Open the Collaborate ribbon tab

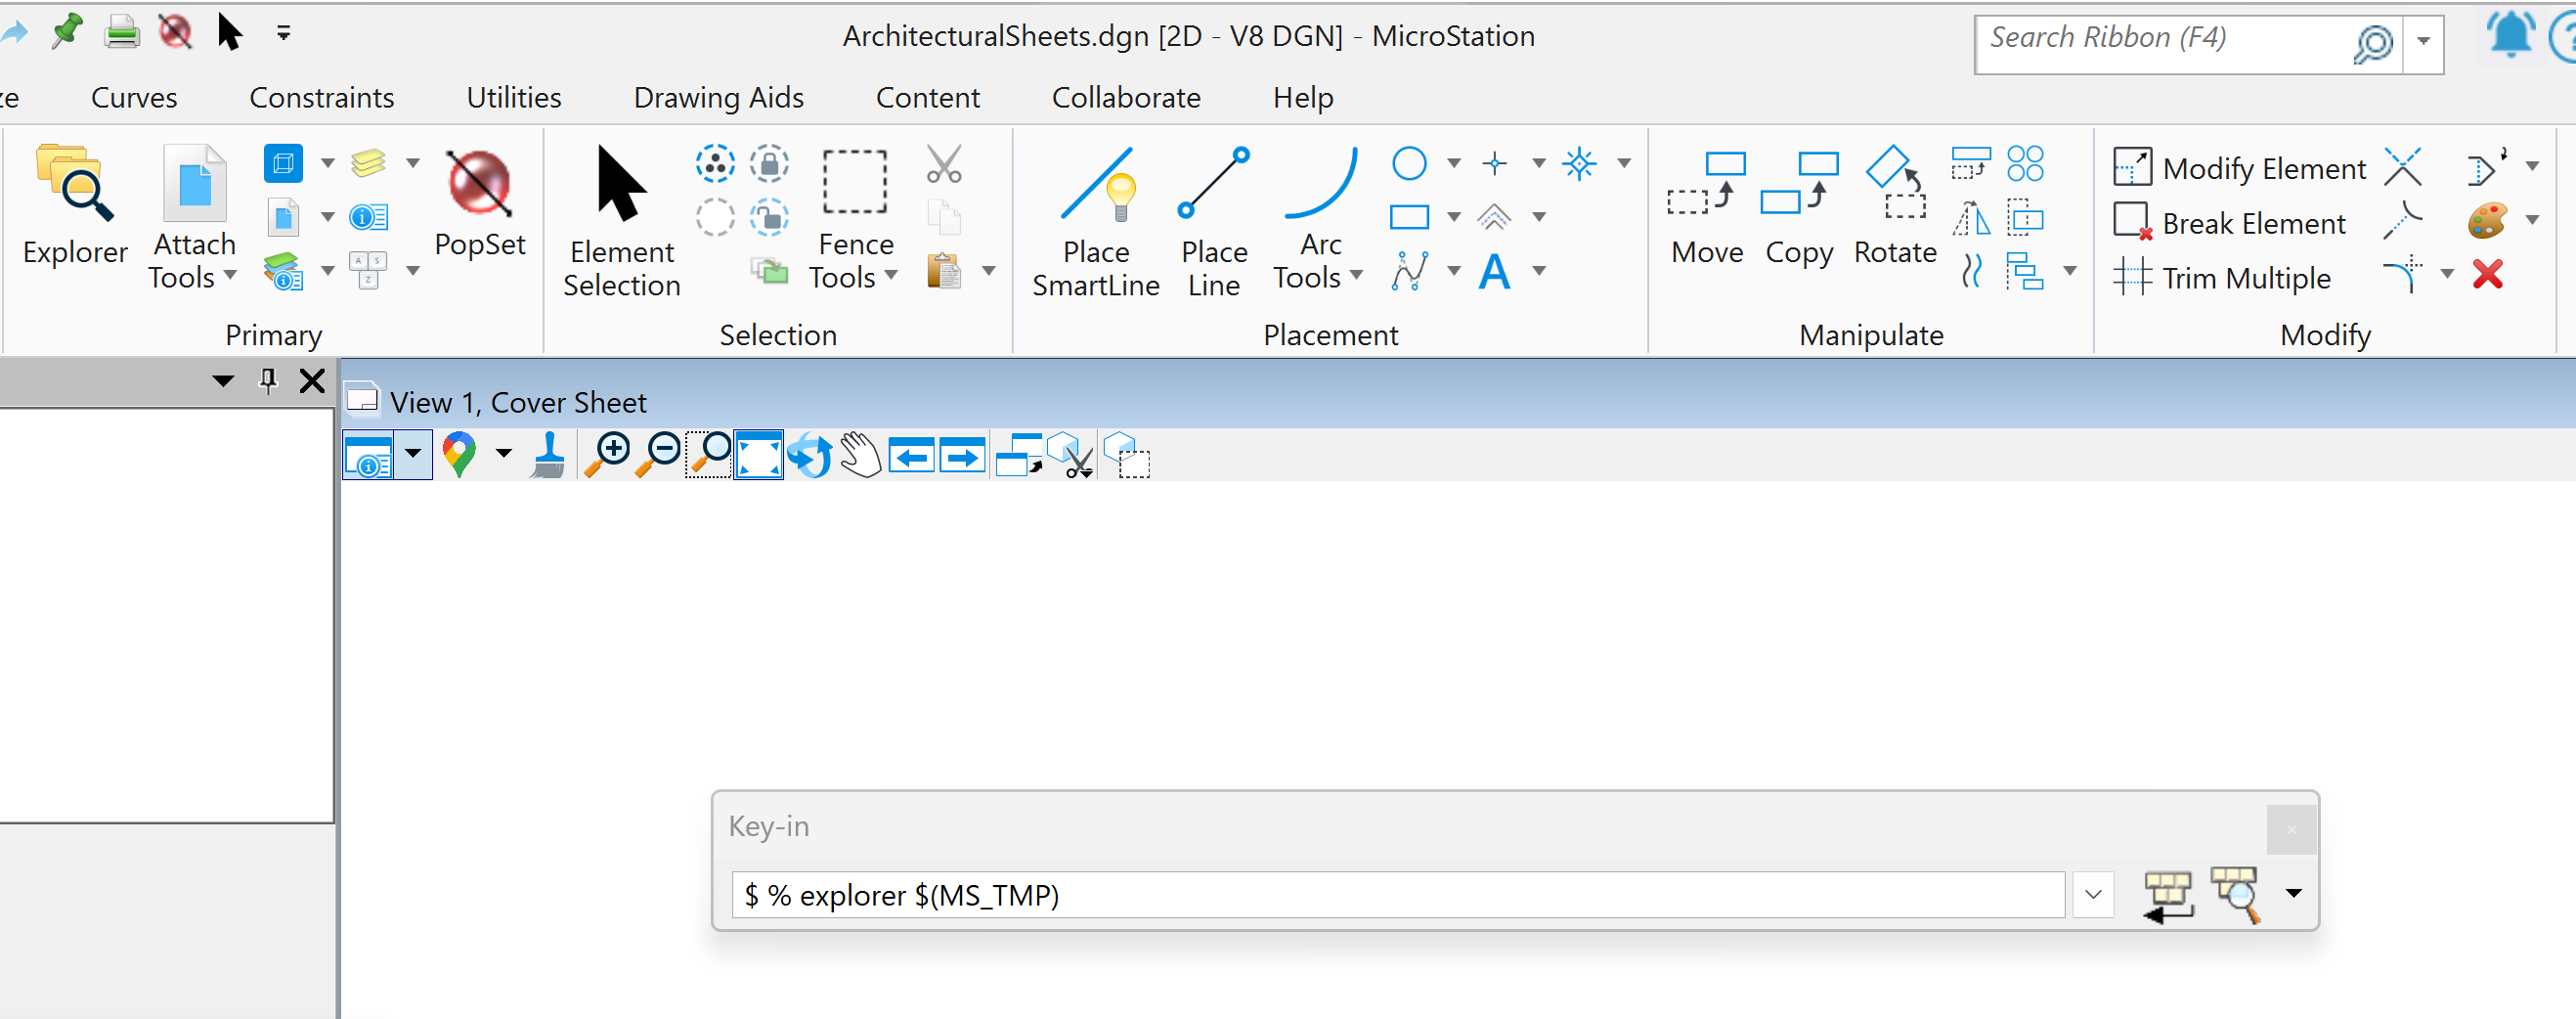click(1126, 98)
